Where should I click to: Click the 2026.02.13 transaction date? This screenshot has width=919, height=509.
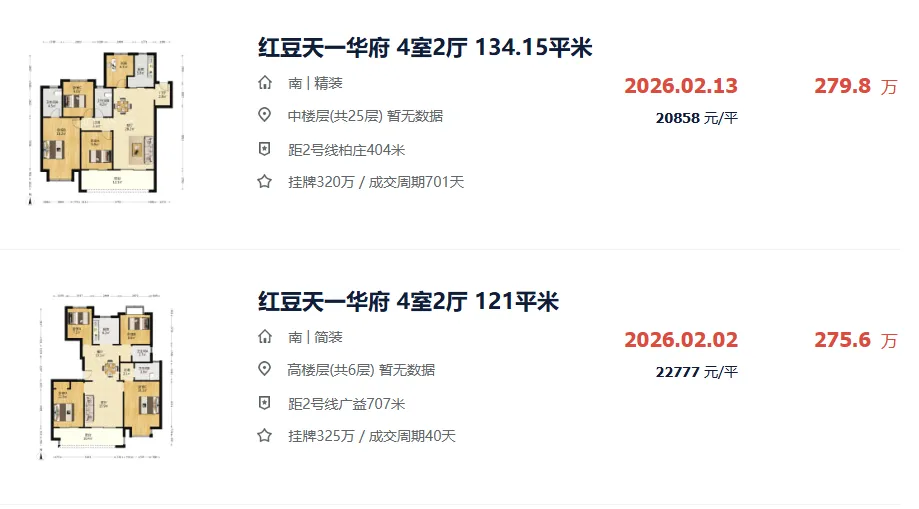click(x=681, y=86)
